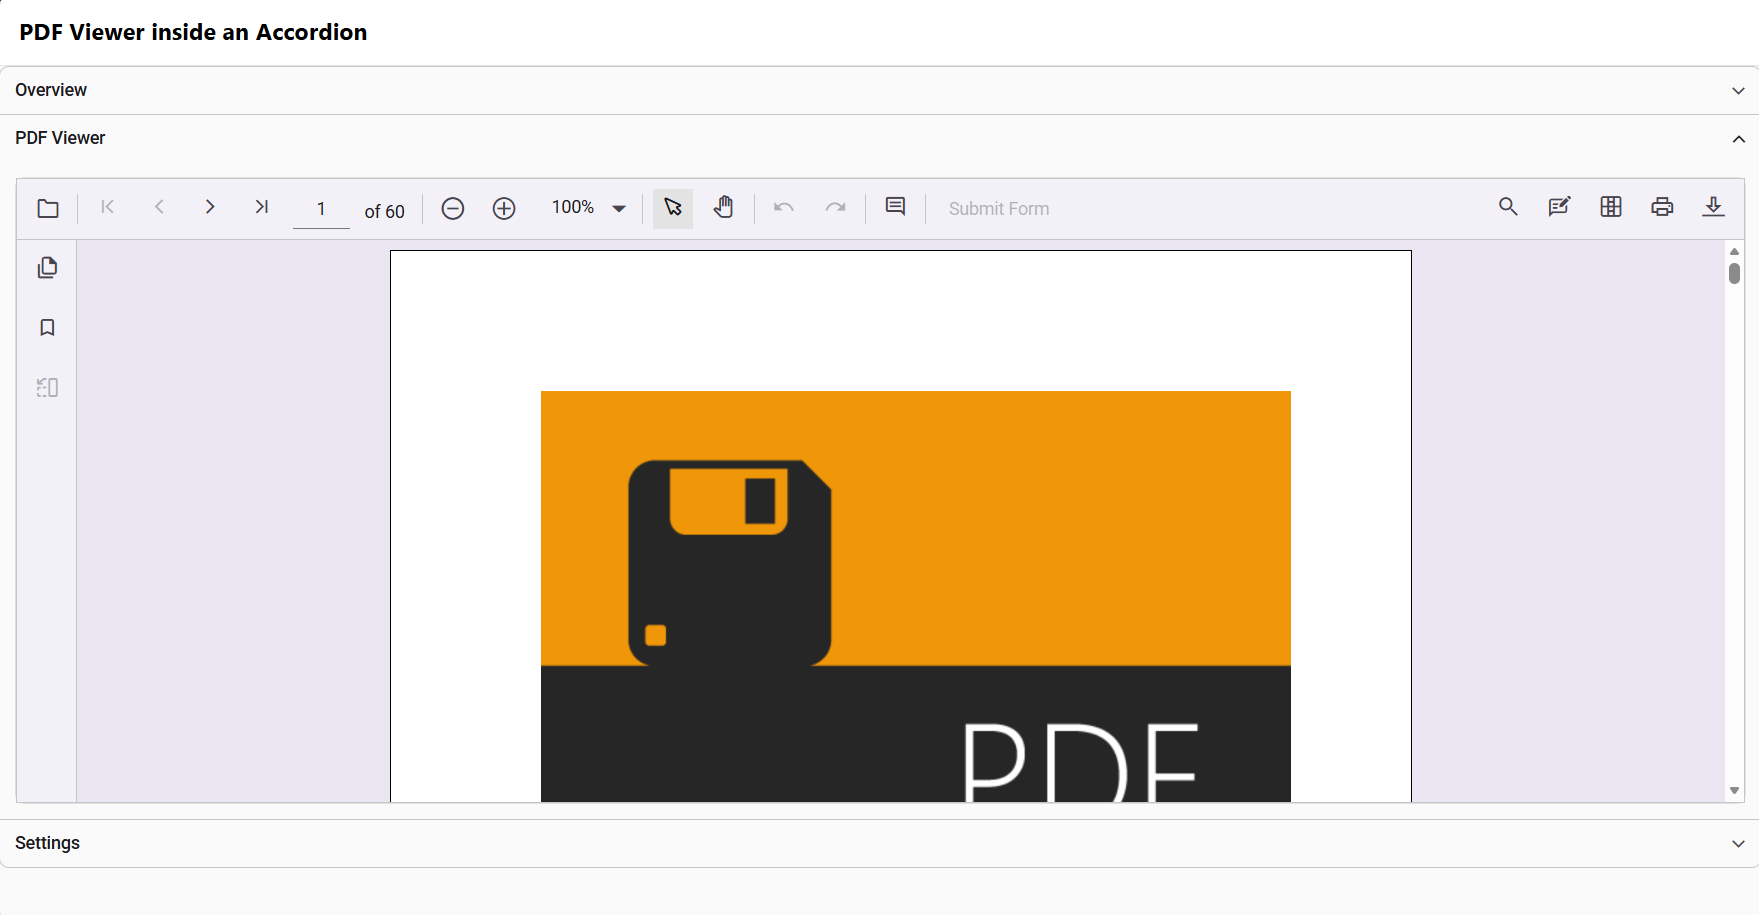The width and height of the screenshot is (1759, 915).
Task: Zoom in with the plus icon
Action: click(504, 208)
